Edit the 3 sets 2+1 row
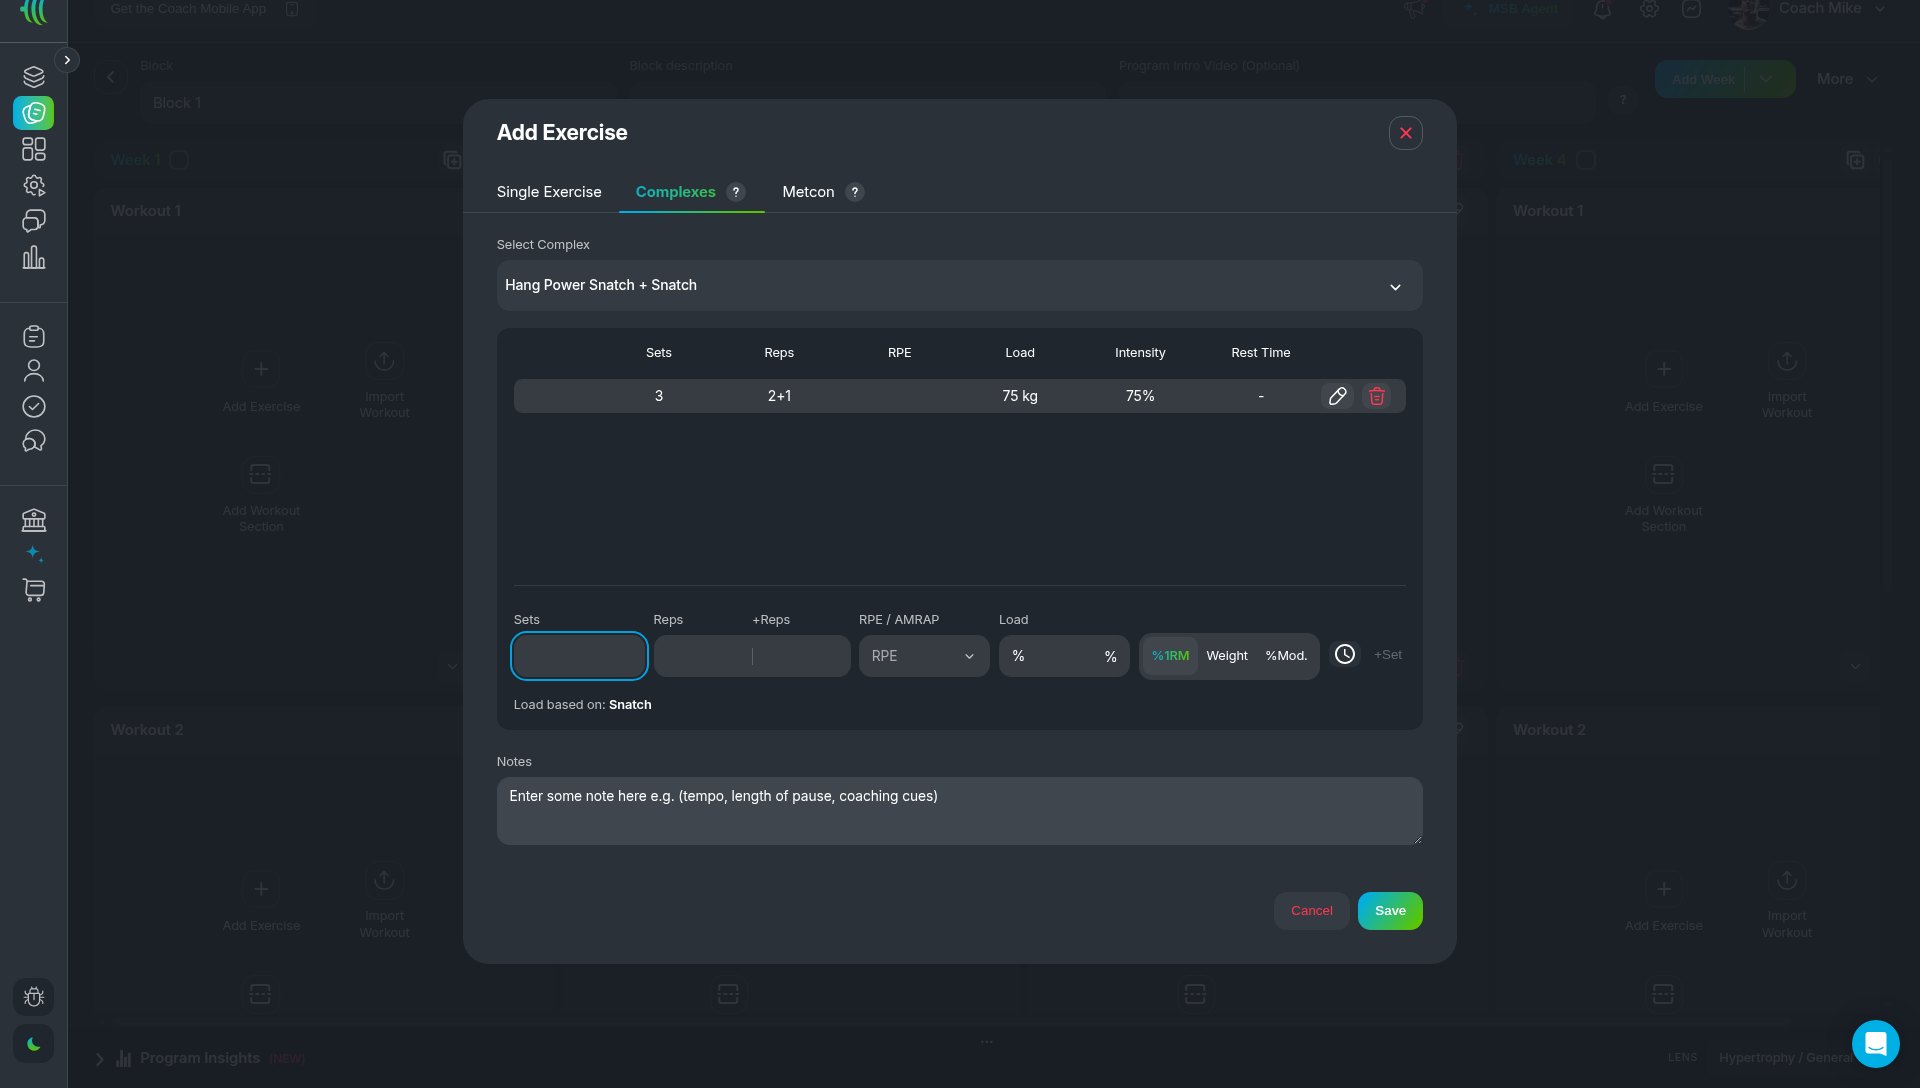 point(1337,396)
